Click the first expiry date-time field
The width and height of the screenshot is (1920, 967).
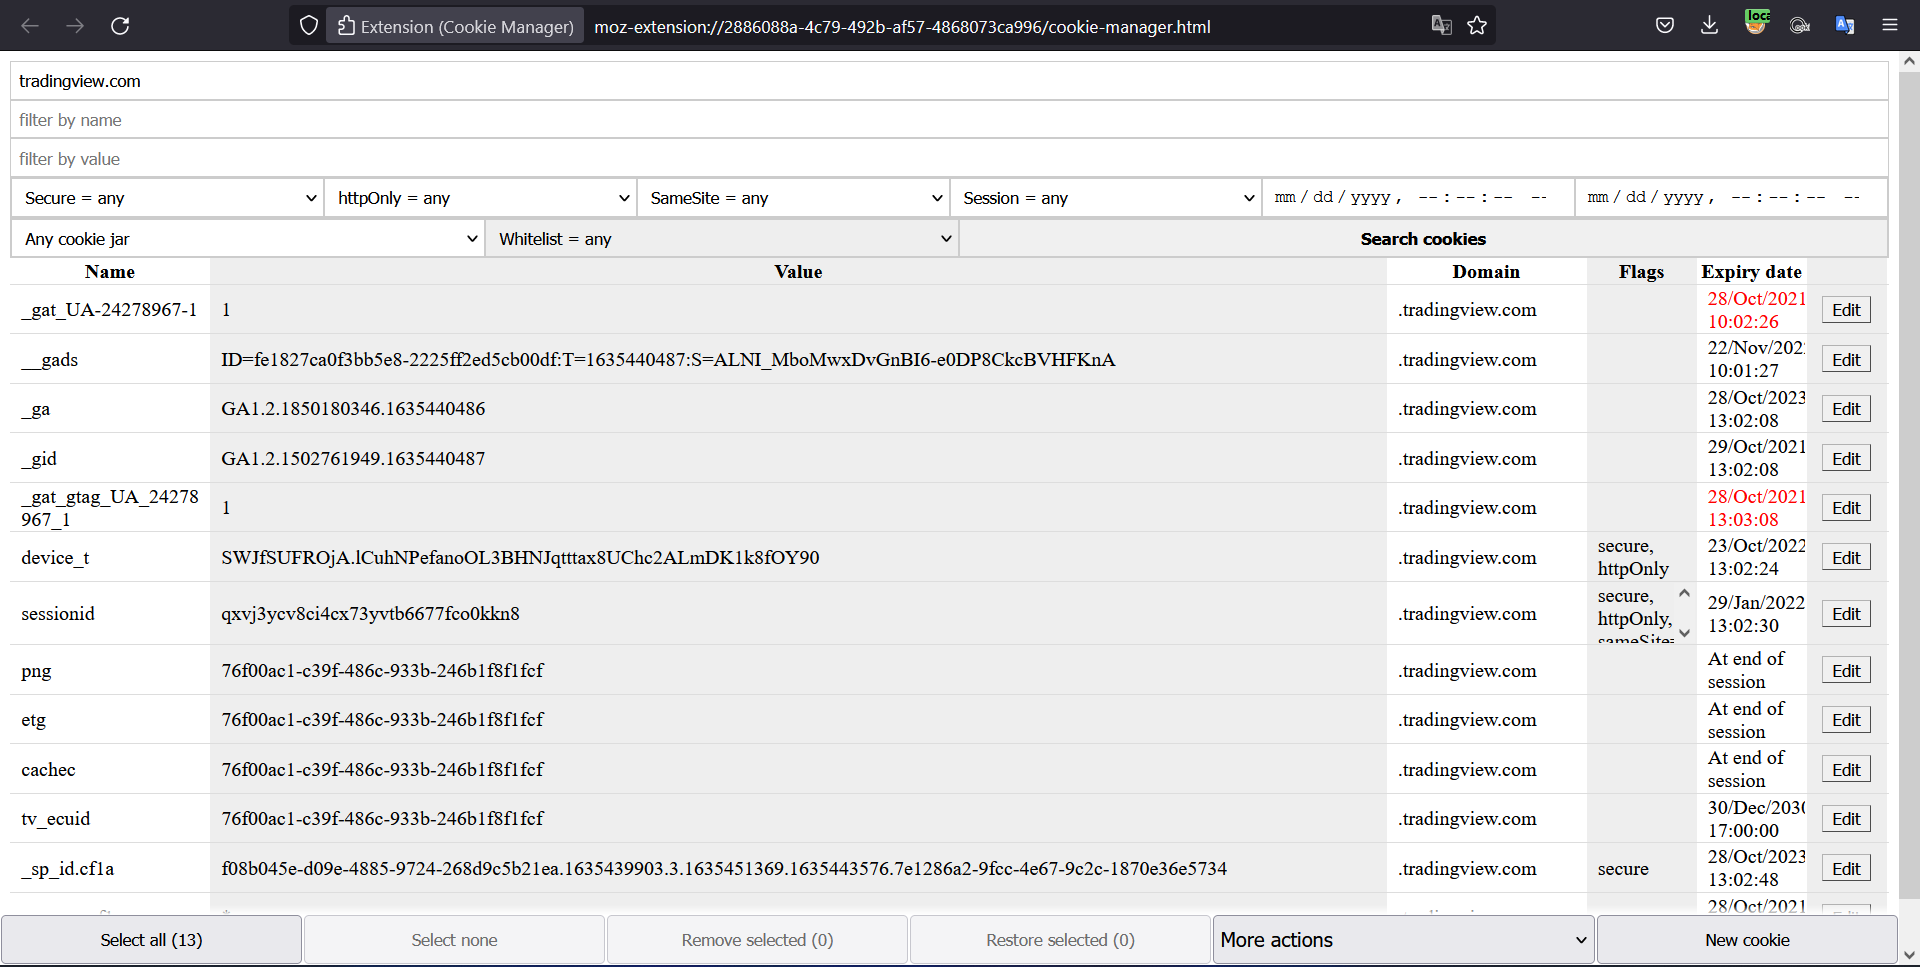pos(1418,198)
